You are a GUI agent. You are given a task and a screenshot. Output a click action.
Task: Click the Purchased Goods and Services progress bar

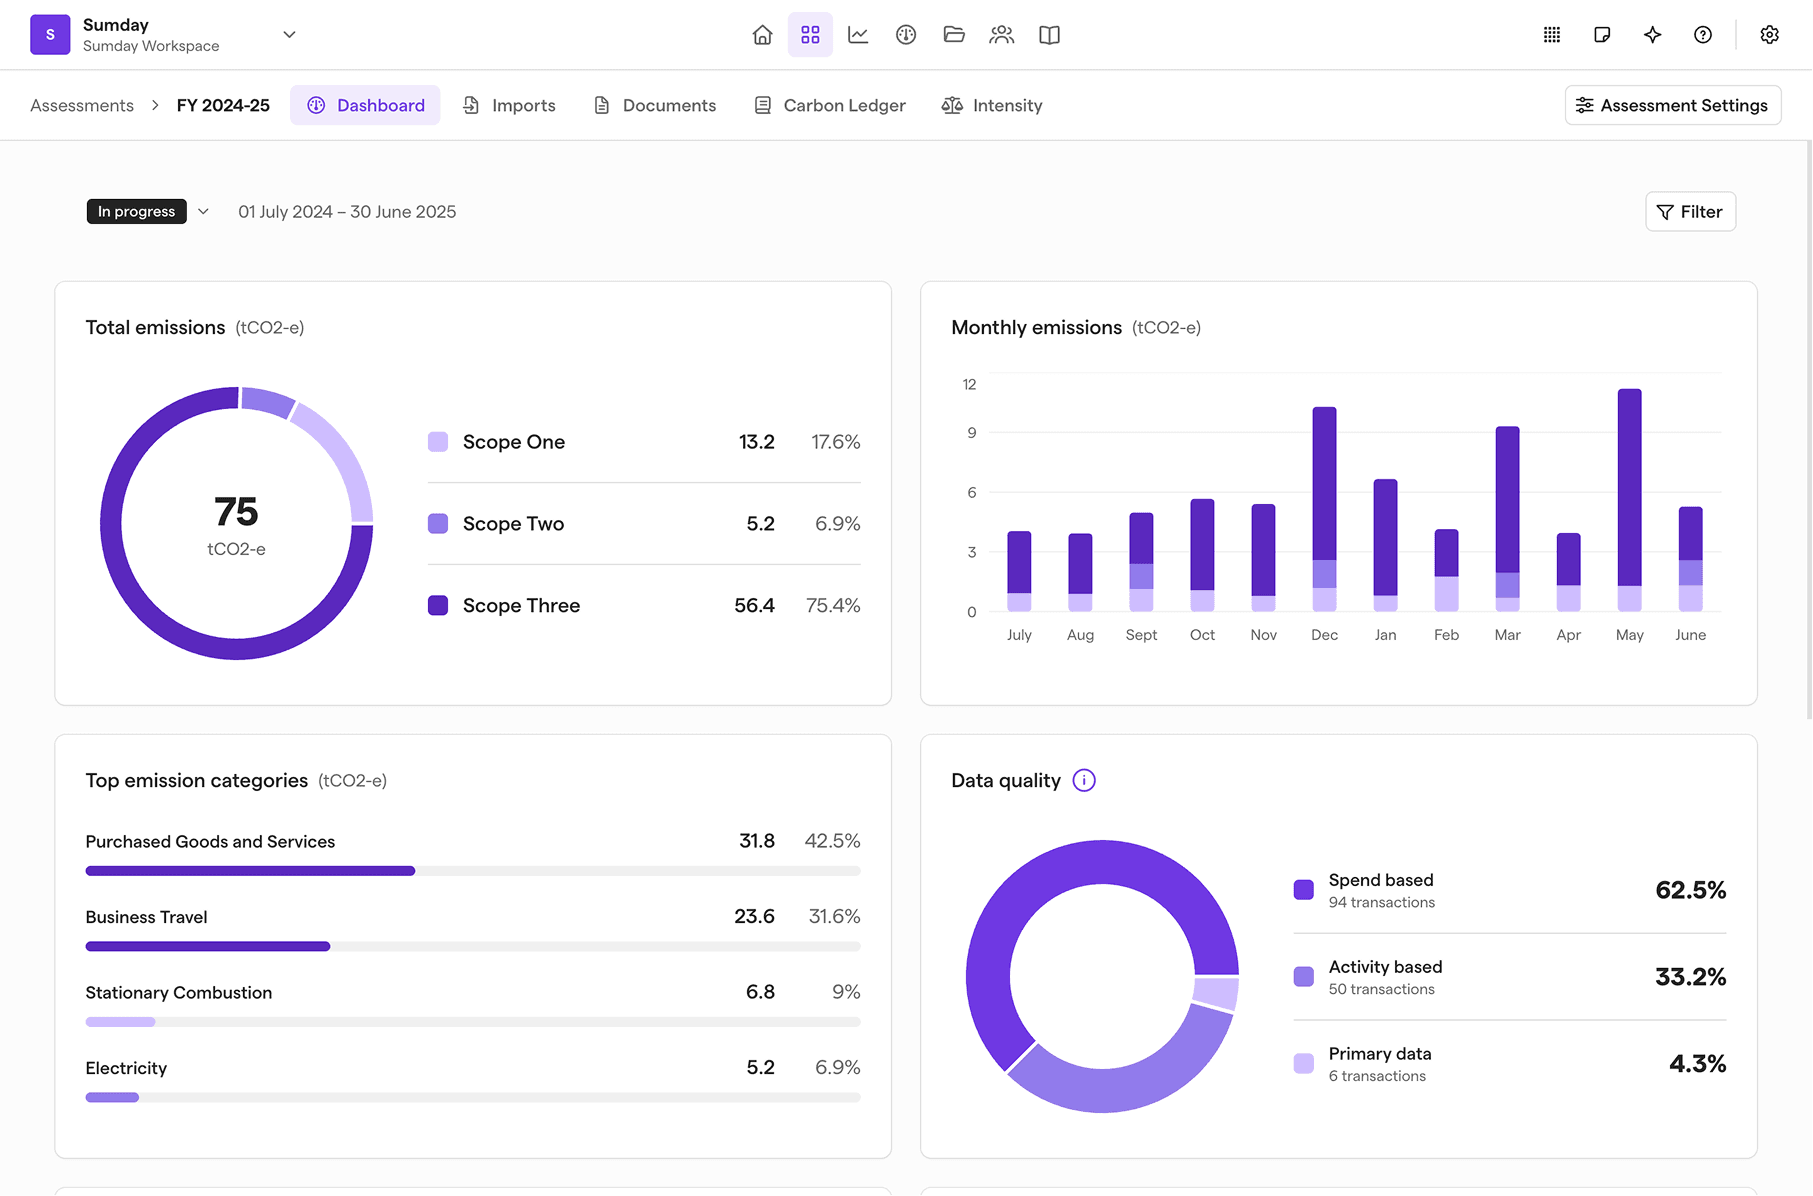pyautogui.click(x=473, y=871)
